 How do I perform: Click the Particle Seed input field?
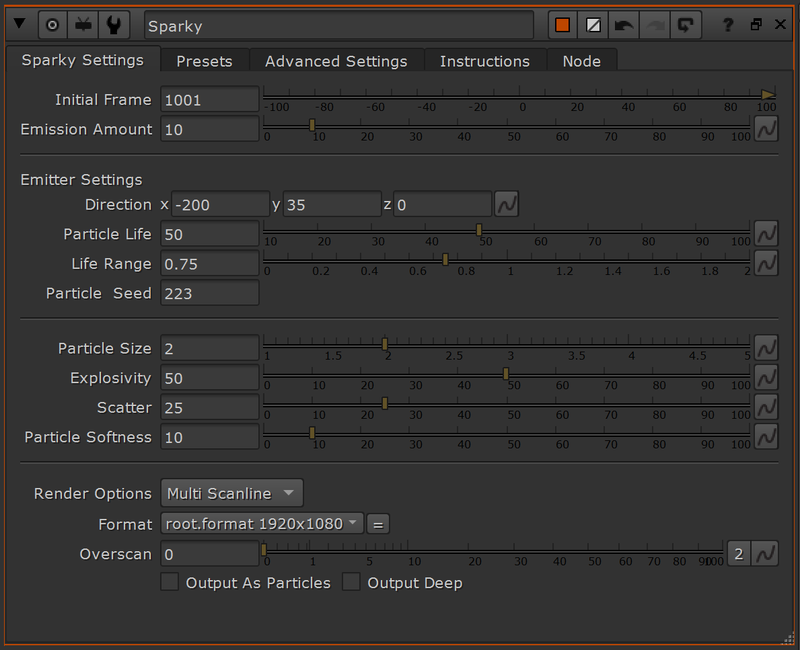210,293
